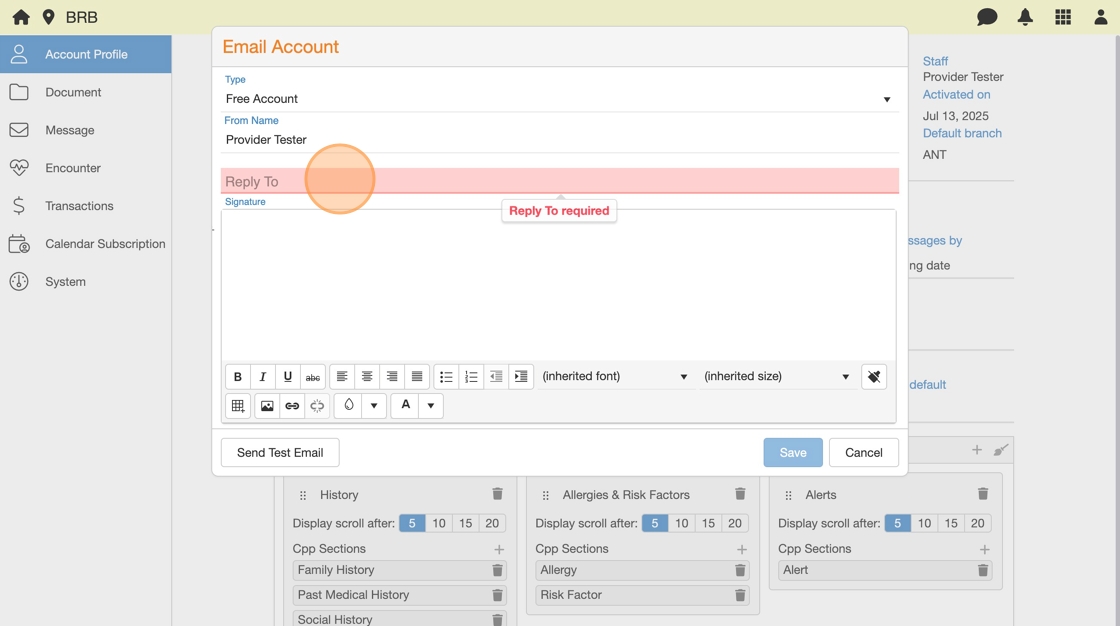Cancel the Email Account dialog
The height and width of the screenshot is (626, 1120).
tap(863, 453)
